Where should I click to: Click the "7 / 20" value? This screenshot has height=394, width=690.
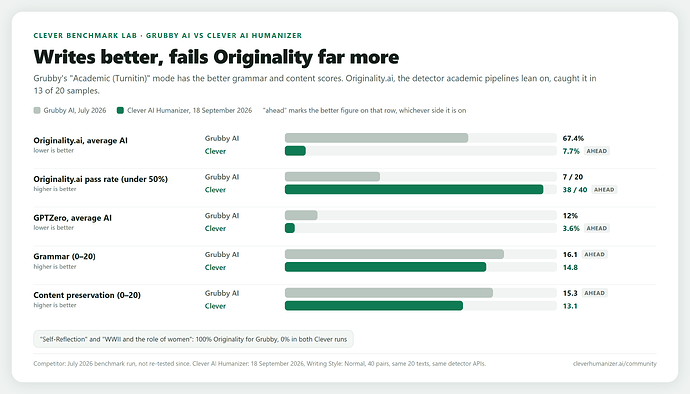click(x=573, y=177)
